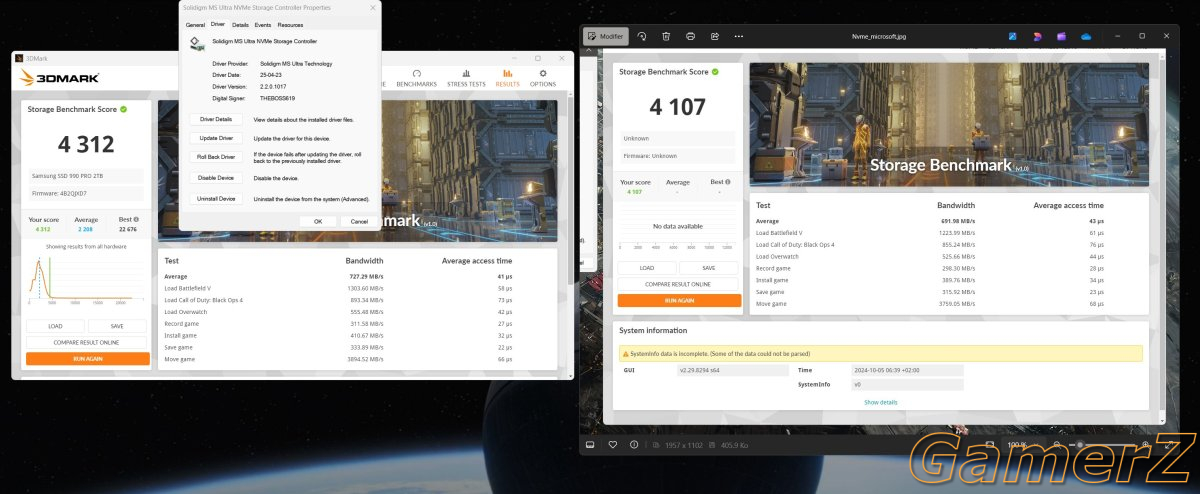This screenshot has width=1200, height=494.
Task: Open the three-dot more menu in Photos
Action: (x=738, y=36)
